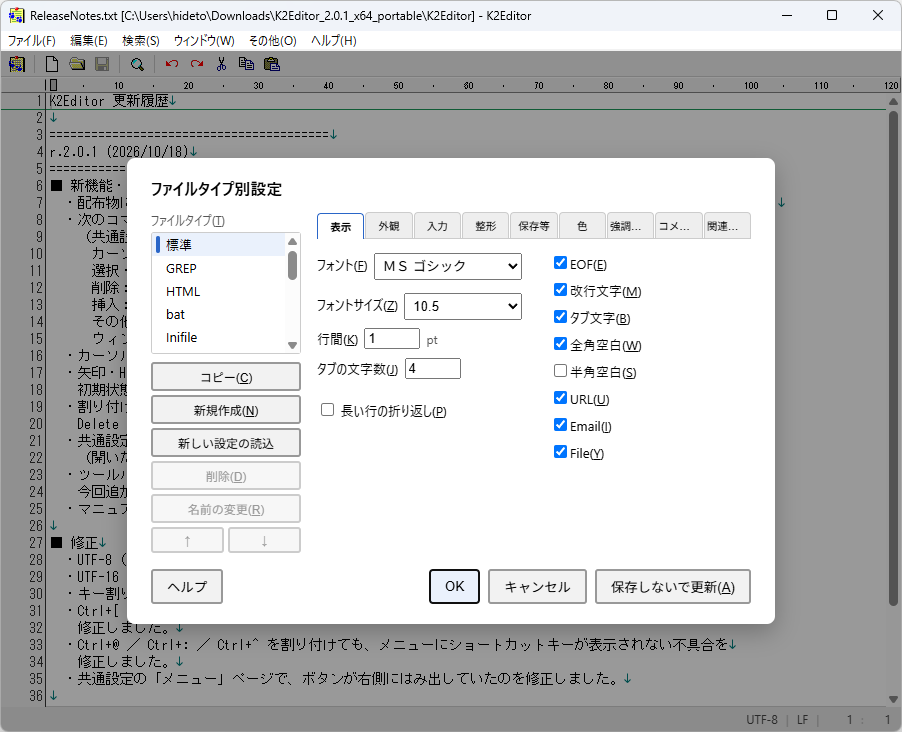902x732 pixels.
Task: Click the ヘルプ button in dialog
Action: click(187, 586)
